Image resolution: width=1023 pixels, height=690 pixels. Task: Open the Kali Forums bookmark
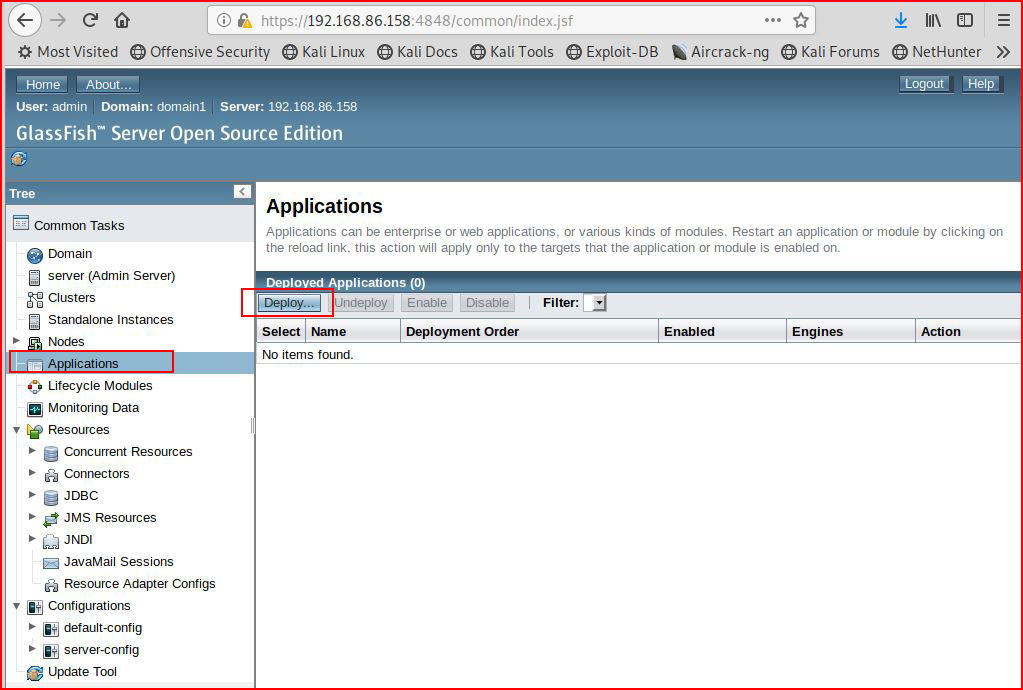tap(831, 52)
